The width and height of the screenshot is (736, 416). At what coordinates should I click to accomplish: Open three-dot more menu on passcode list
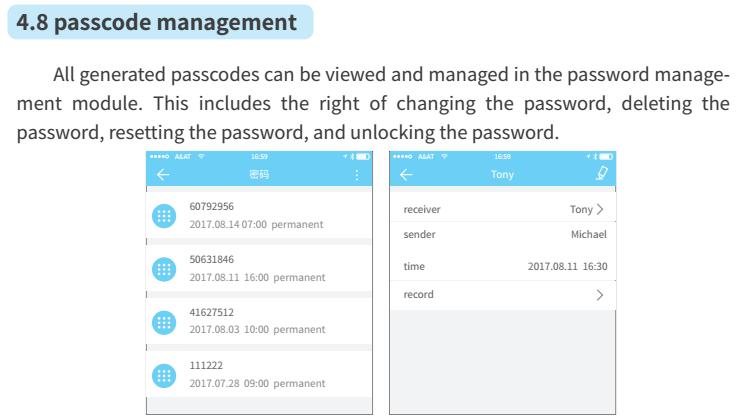point(357,175)
